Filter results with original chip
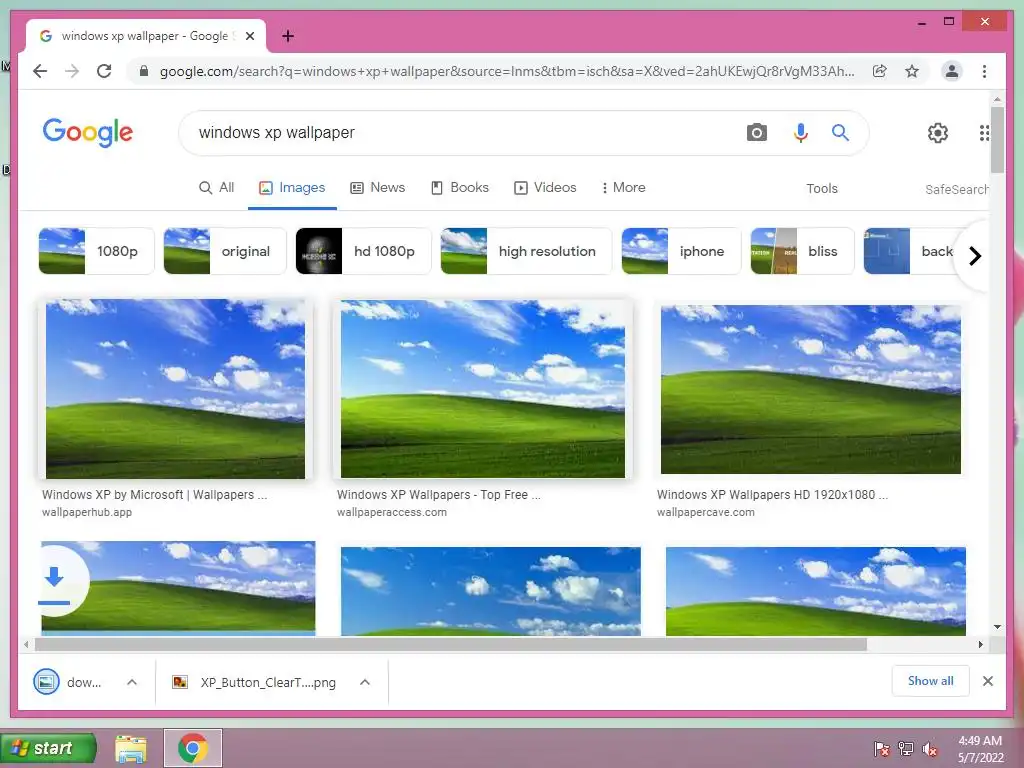The width and height of the screenshot is (1024, 768). [225, 251]
